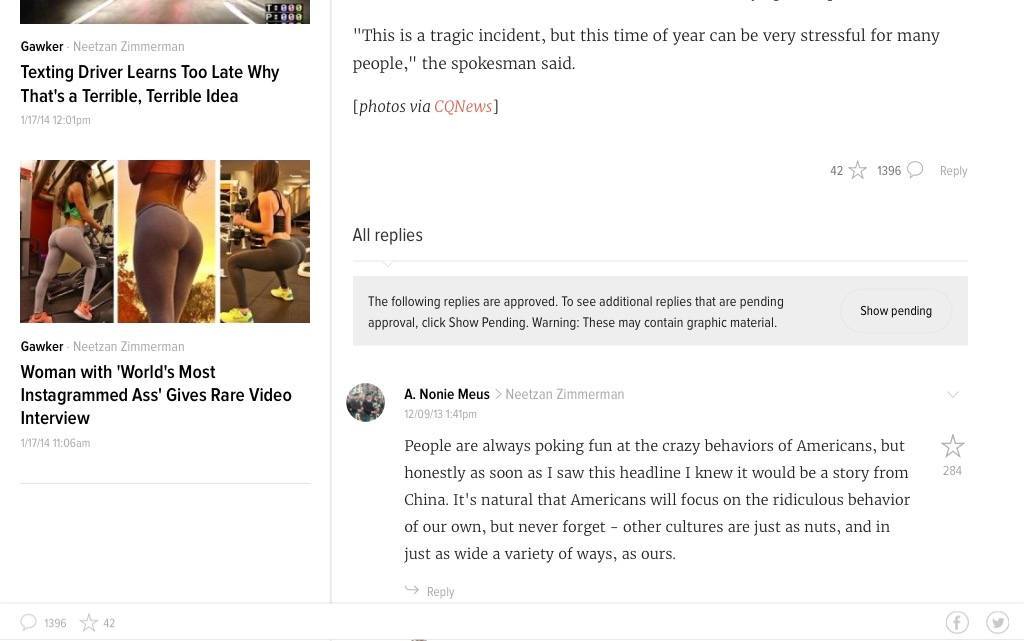Screen dimensions: 1024x641
Task: Open commenter name A. Nonie Meus
Action: 447,394
